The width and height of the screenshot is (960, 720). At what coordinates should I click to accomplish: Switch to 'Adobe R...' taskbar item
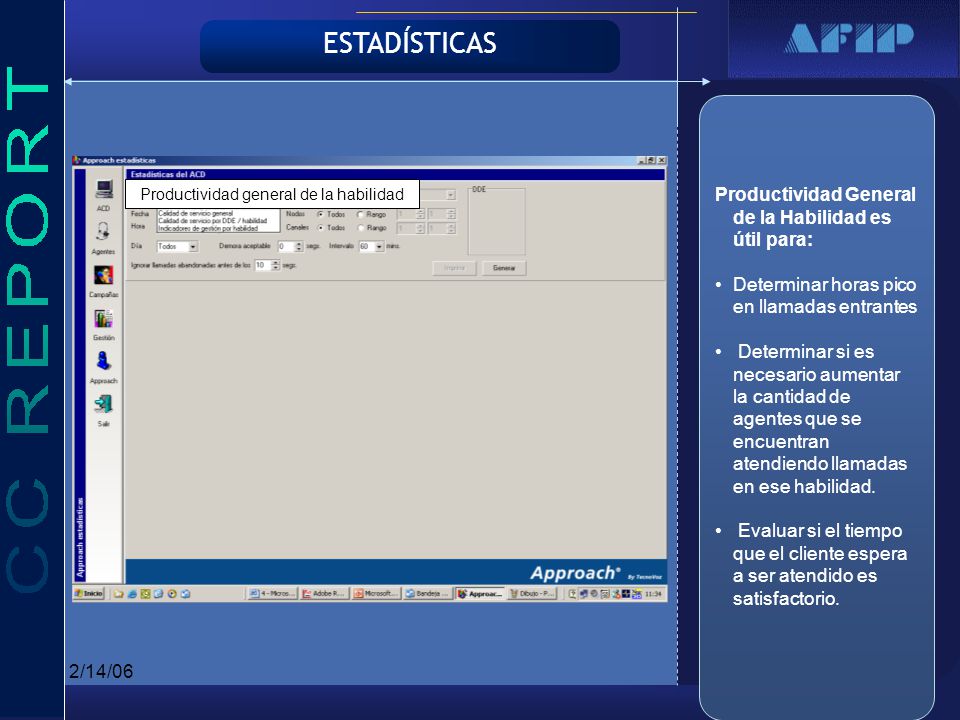[x=324, y=593]
